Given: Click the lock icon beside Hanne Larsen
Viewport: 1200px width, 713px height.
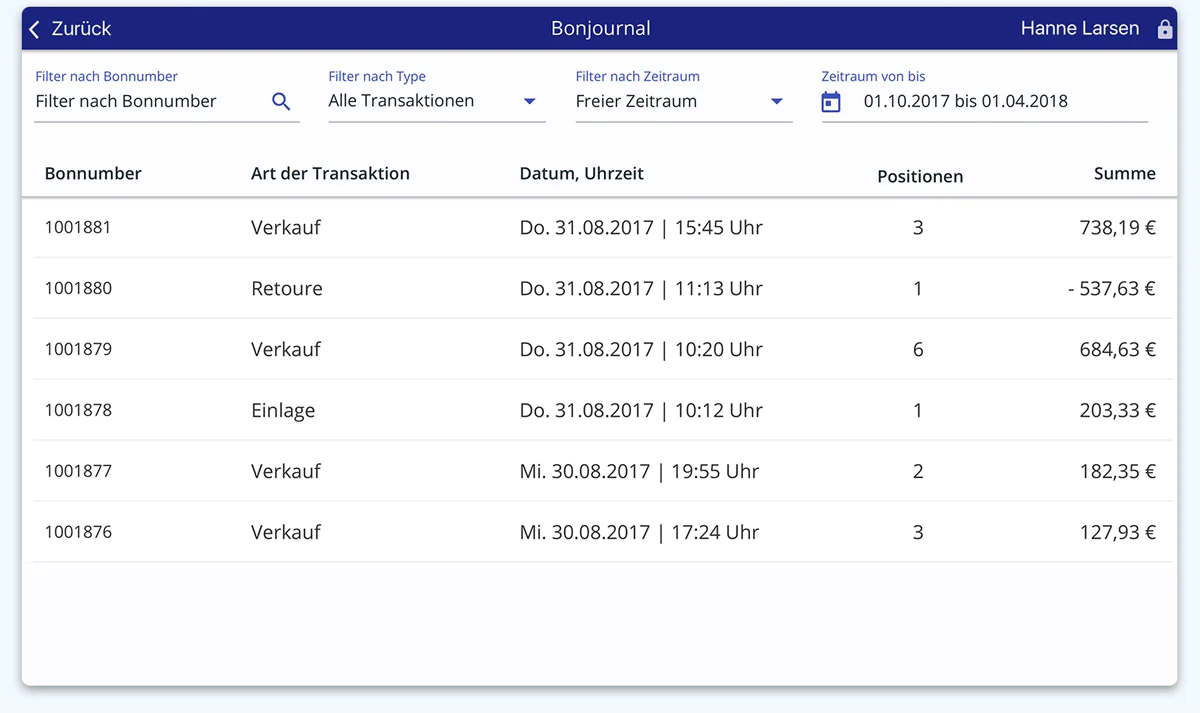Looking at the screenshot, I should [x=1164, y=29].
